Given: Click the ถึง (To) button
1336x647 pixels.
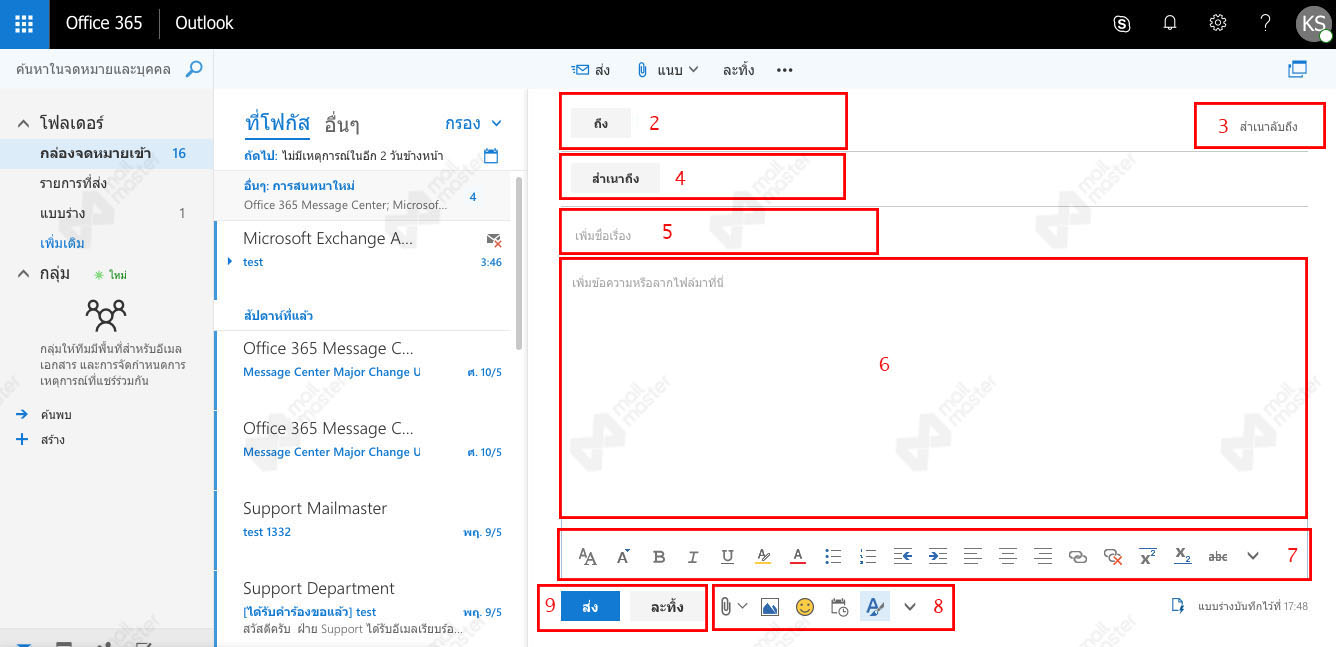Looking at the screenshot, I should click(x=601, y=123).
